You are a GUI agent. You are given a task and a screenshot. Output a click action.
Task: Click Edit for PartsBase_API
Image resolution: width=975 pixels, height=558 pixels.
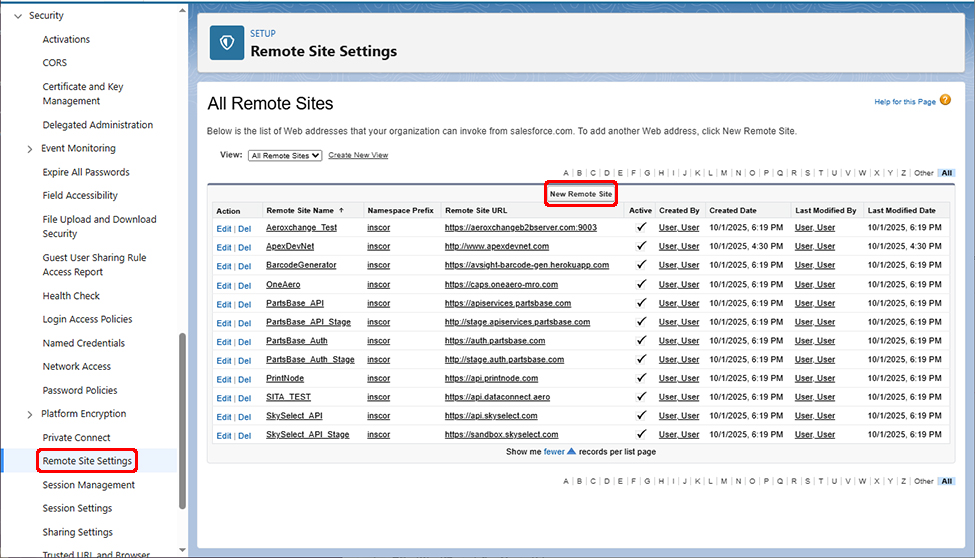point(223,304)
